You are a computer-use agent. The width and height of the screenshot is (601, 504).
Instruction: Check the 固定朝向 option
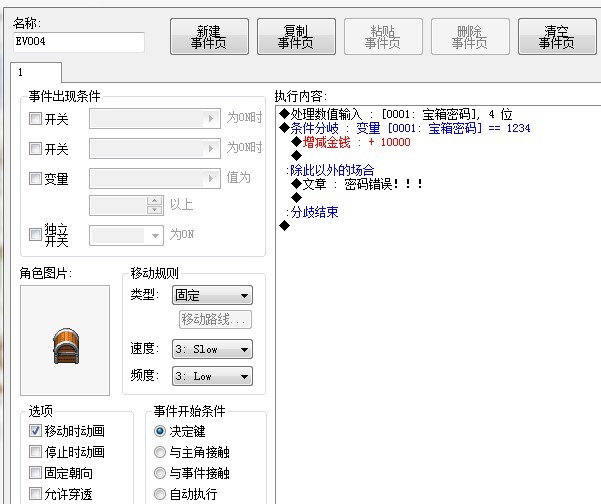(35, 473)
